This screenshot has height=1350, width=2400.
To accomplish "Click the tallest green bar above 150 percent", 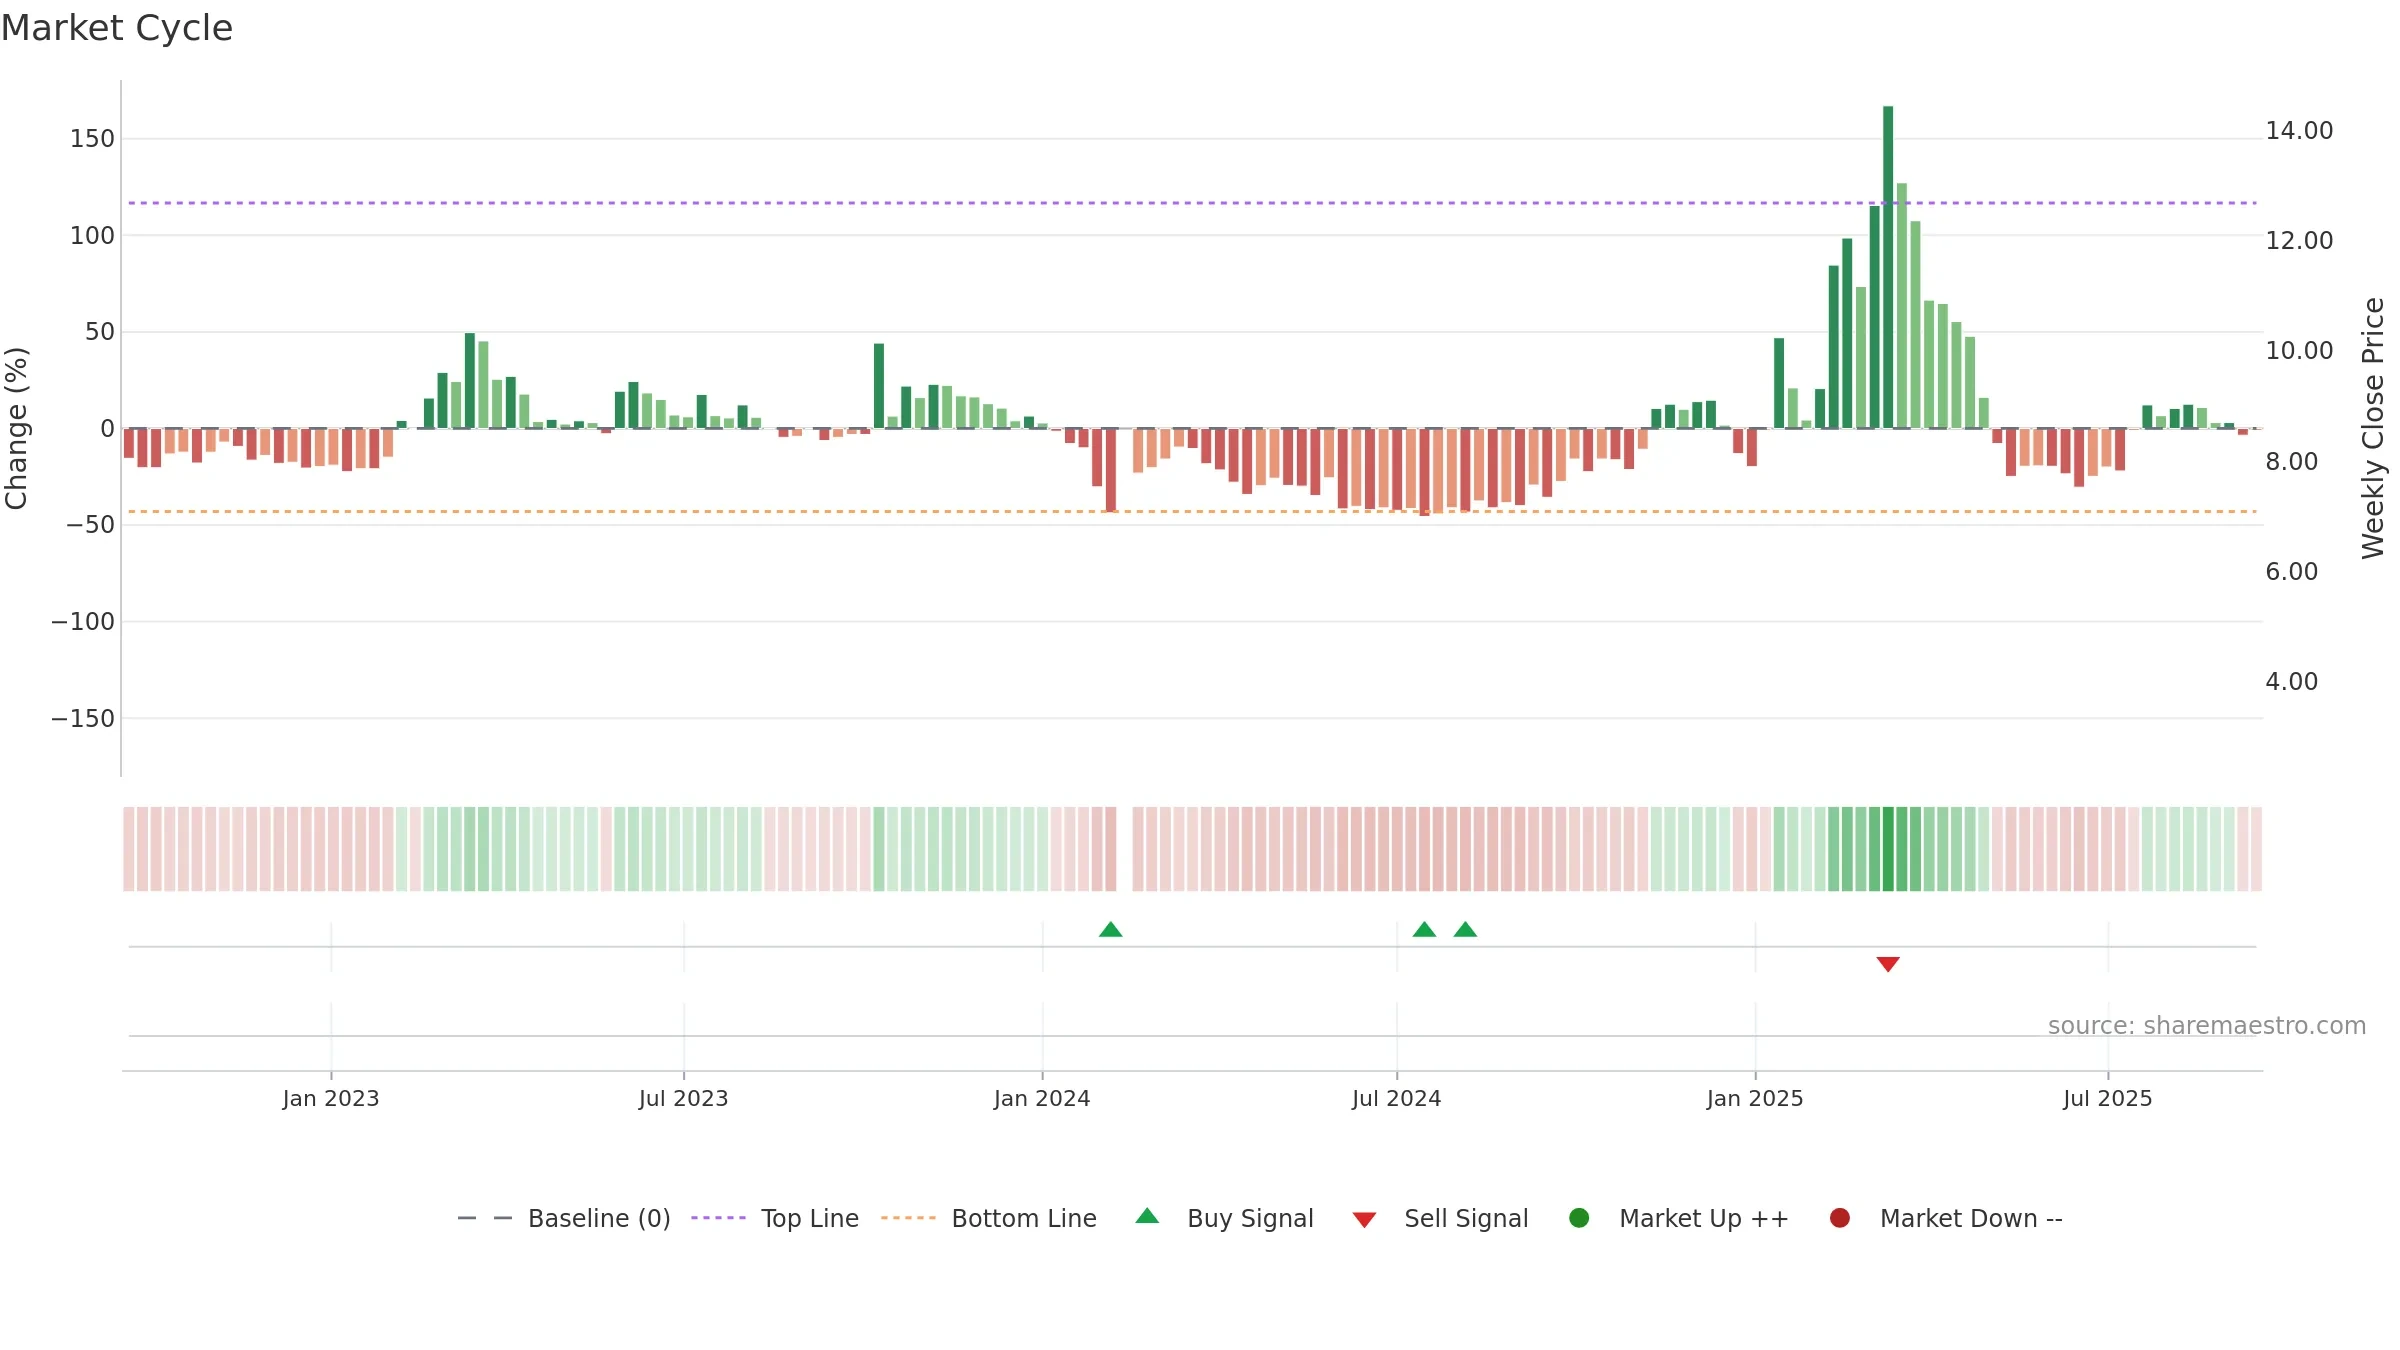I will pos(1888,267).
